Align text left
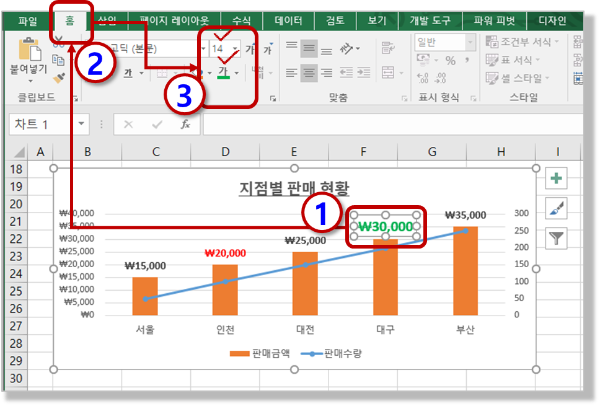Image resolution: width=600 pixels, height=405 pixels. [x=292, y=73]
